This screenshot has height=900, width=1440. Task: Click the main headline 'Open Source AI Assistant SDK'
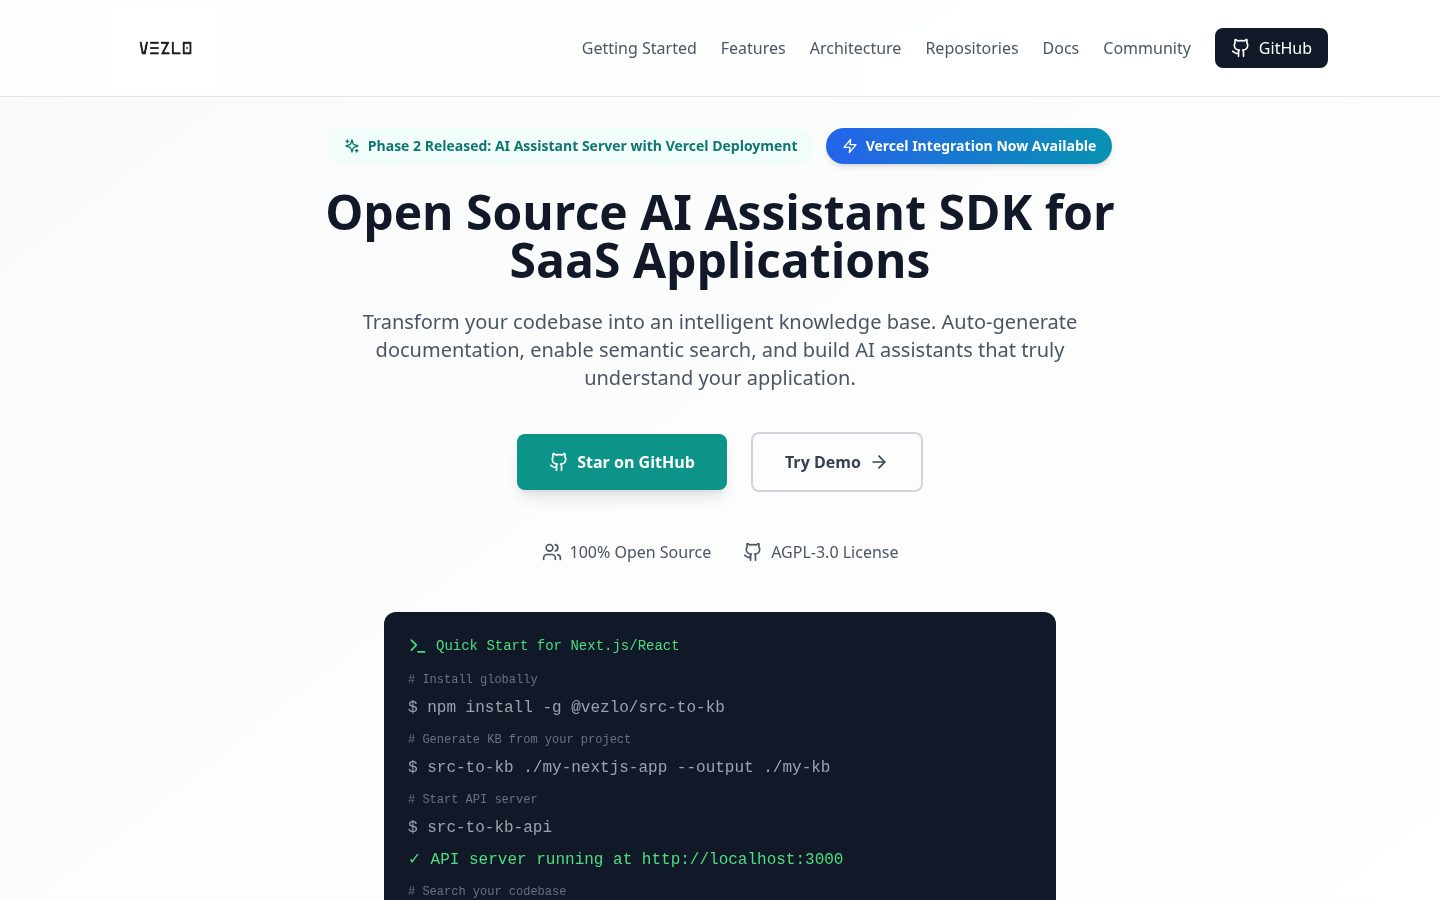(x=720, y=237)
